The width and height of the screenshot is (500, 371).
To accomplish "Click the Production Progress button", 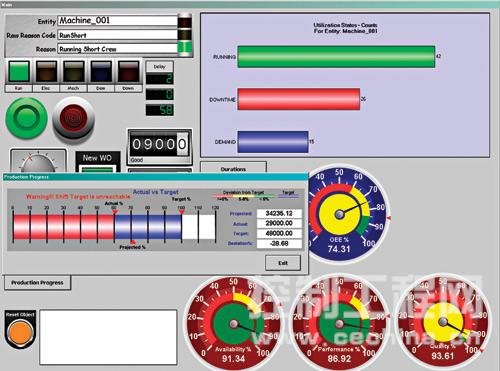I will pyautogui.click(x=37, y=283).
